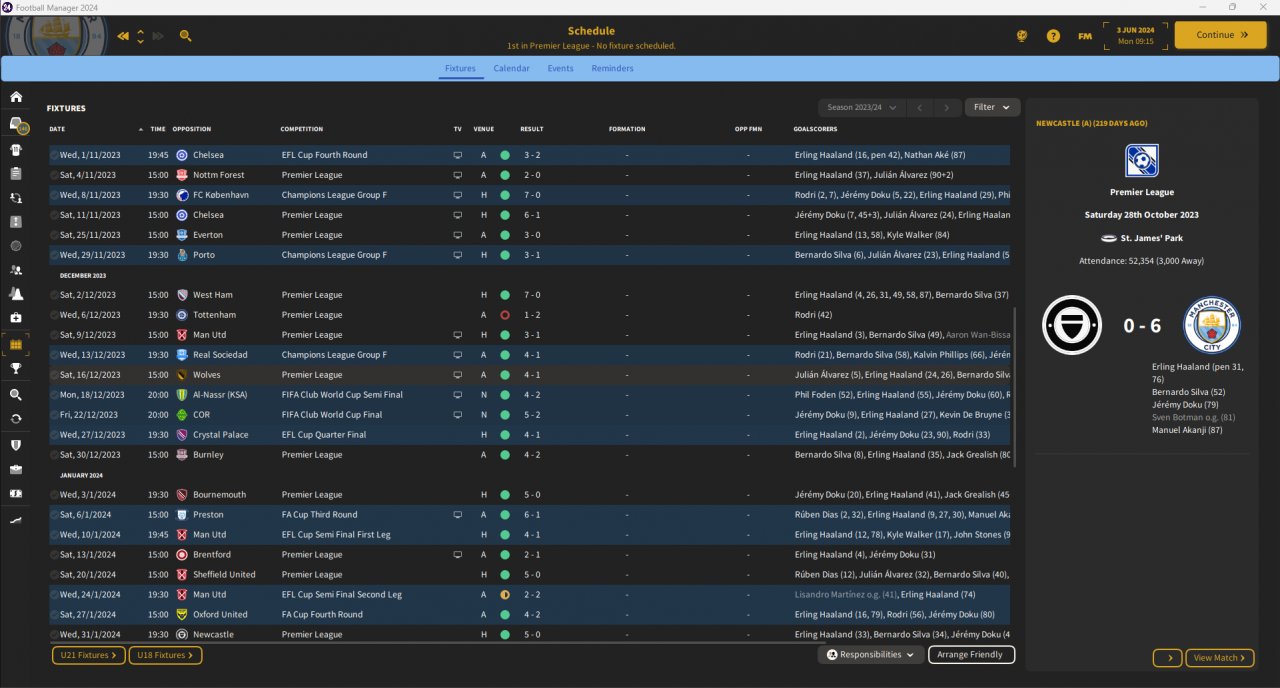Open the globe world icon in header
Screen dimensions: 1280x688
click(x=1022, y=36)
